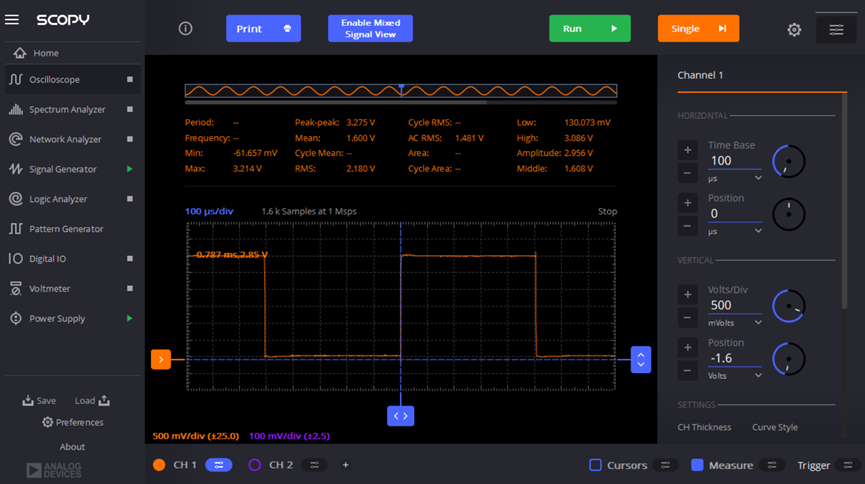Click the Digital IO icon
Screen dimensions: 865x484
(x=16, y=258)
